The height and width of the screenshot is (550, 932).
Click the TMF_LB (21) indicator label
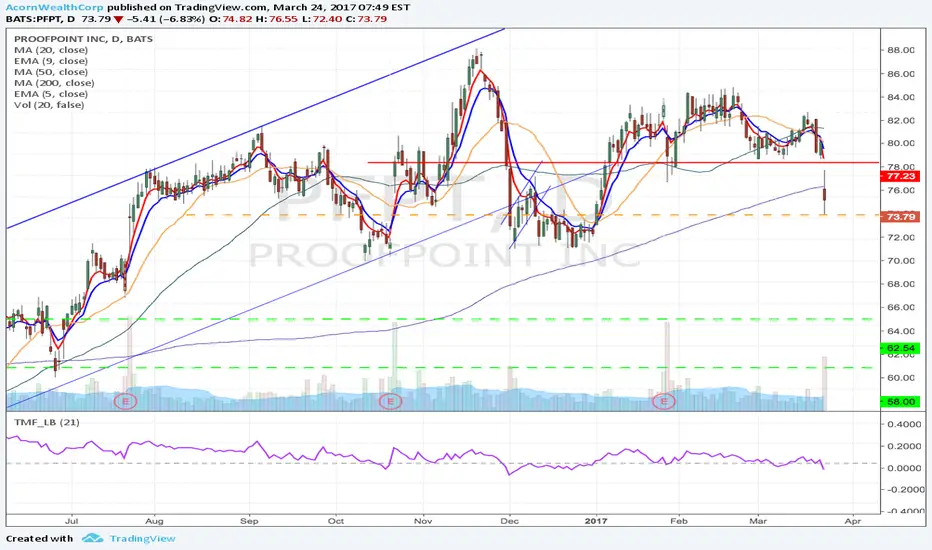[47, 422]
